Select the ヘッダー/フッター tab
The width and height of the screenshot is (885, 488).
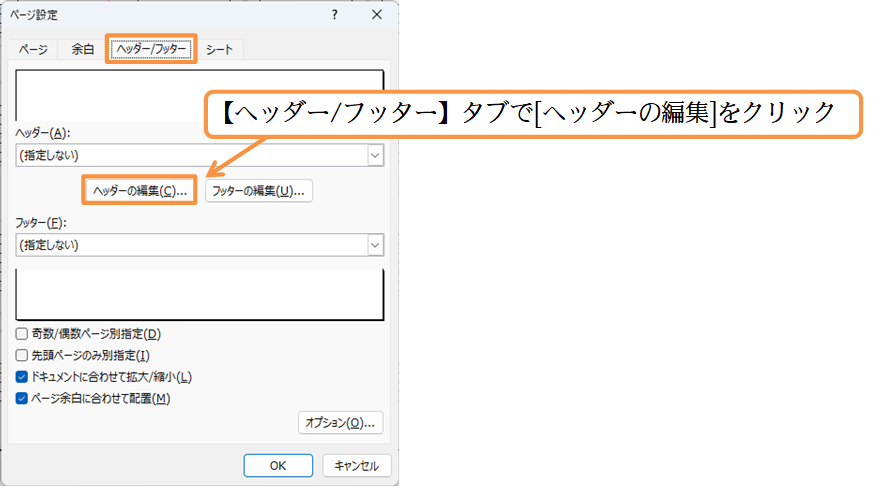point(151,49)
